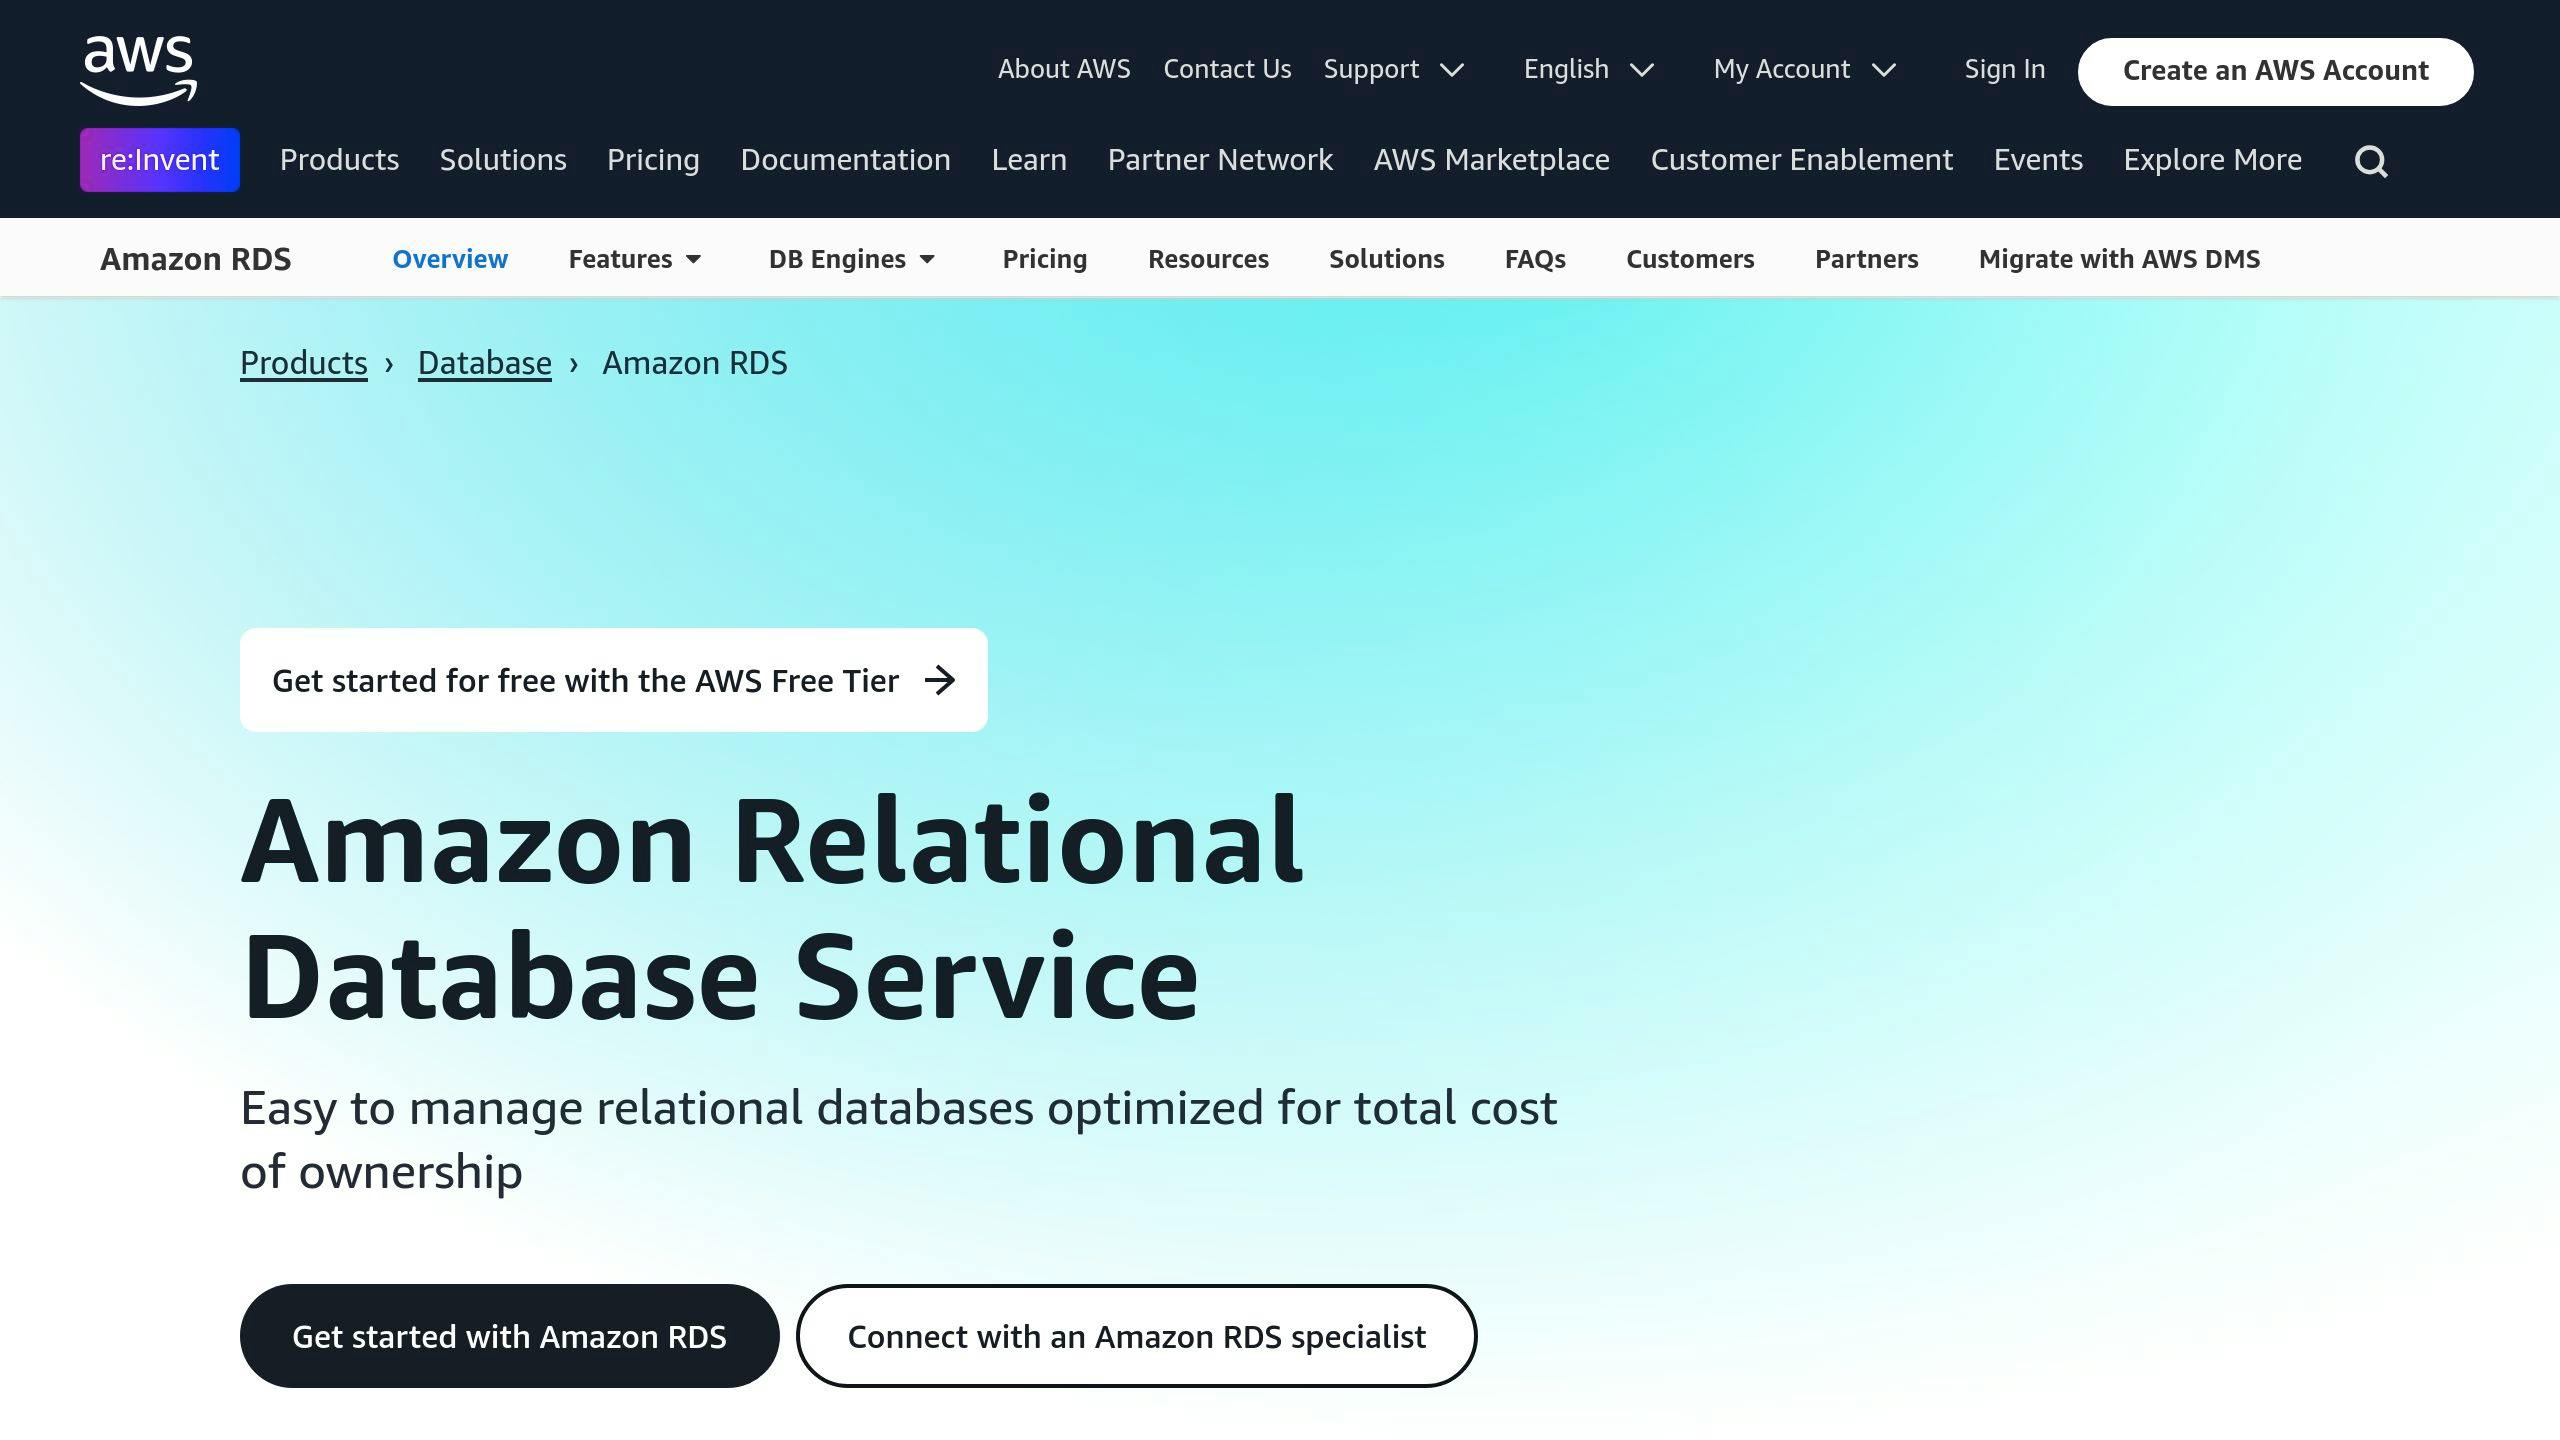Go to the Customers tab
Screen dimensions: 2560x1440
pos(1690,259)
